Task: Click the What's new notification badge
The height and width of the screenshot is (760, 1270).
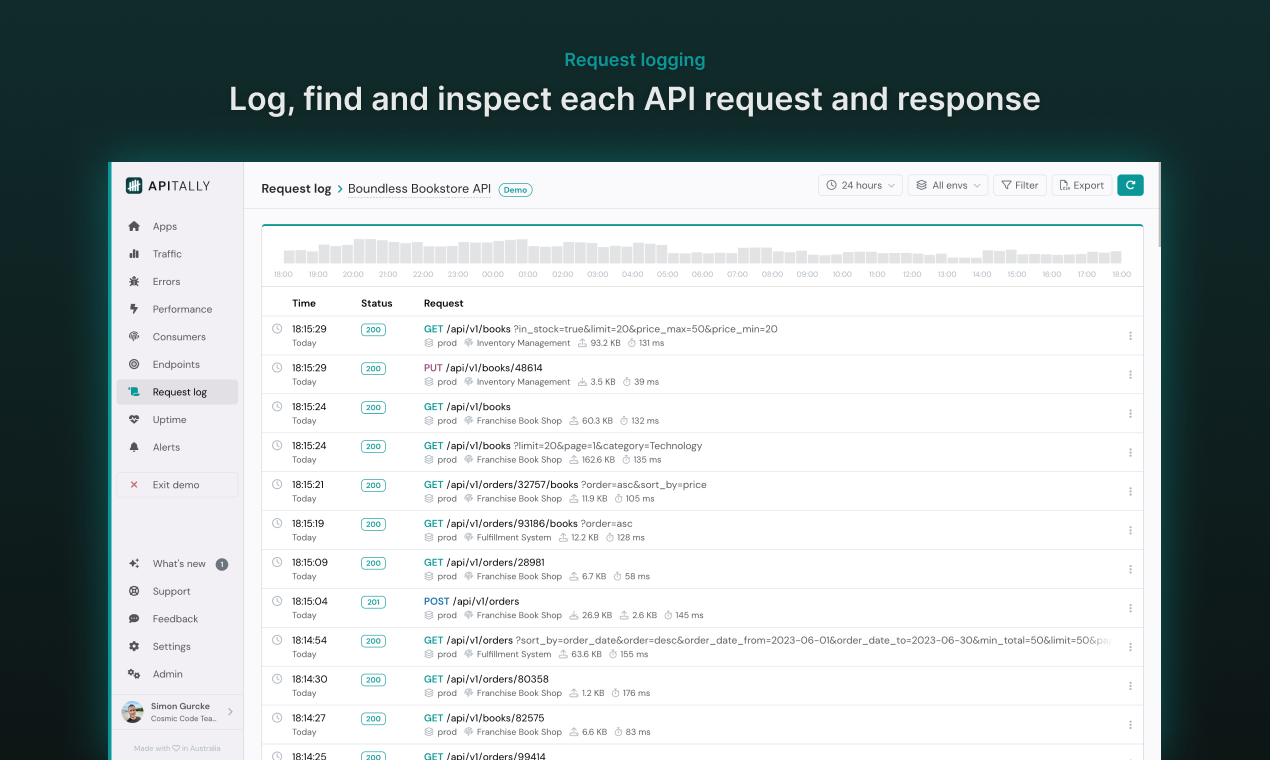Action: [x=222, y=564]
